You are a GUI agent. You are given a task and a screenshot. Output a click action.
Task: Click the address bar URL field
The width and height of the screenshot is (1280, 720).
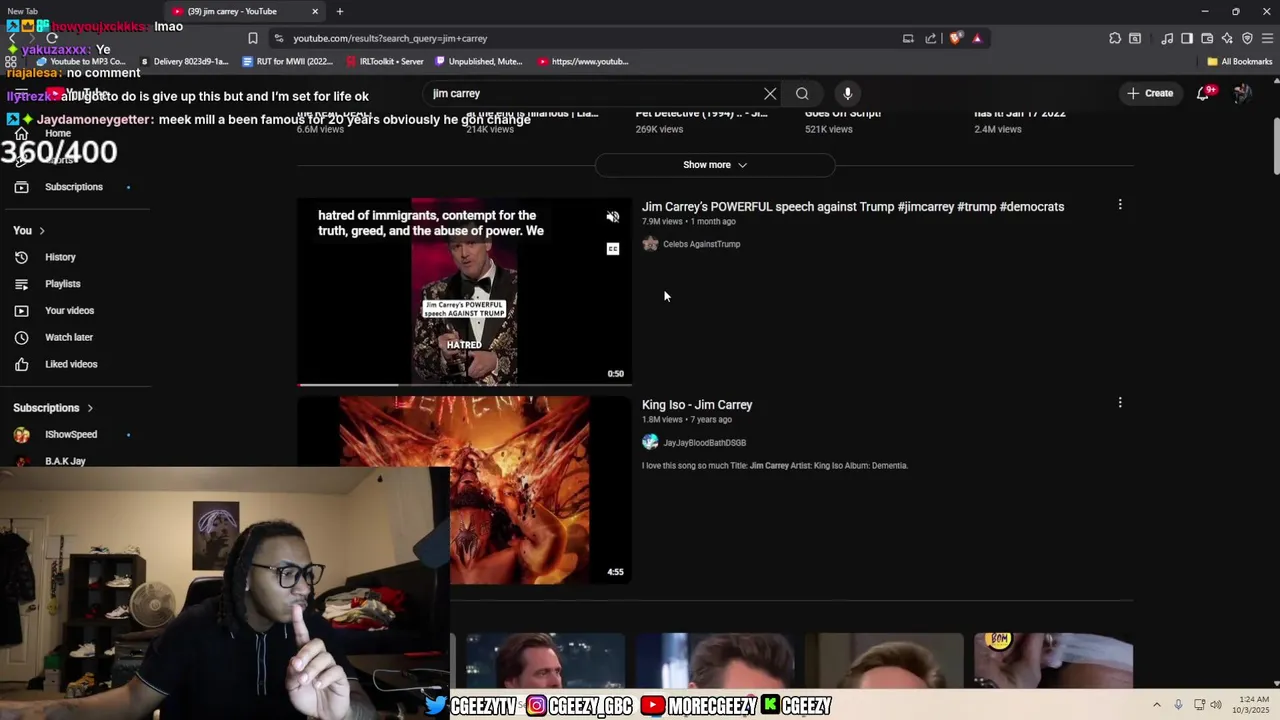[x=590, y=38]
